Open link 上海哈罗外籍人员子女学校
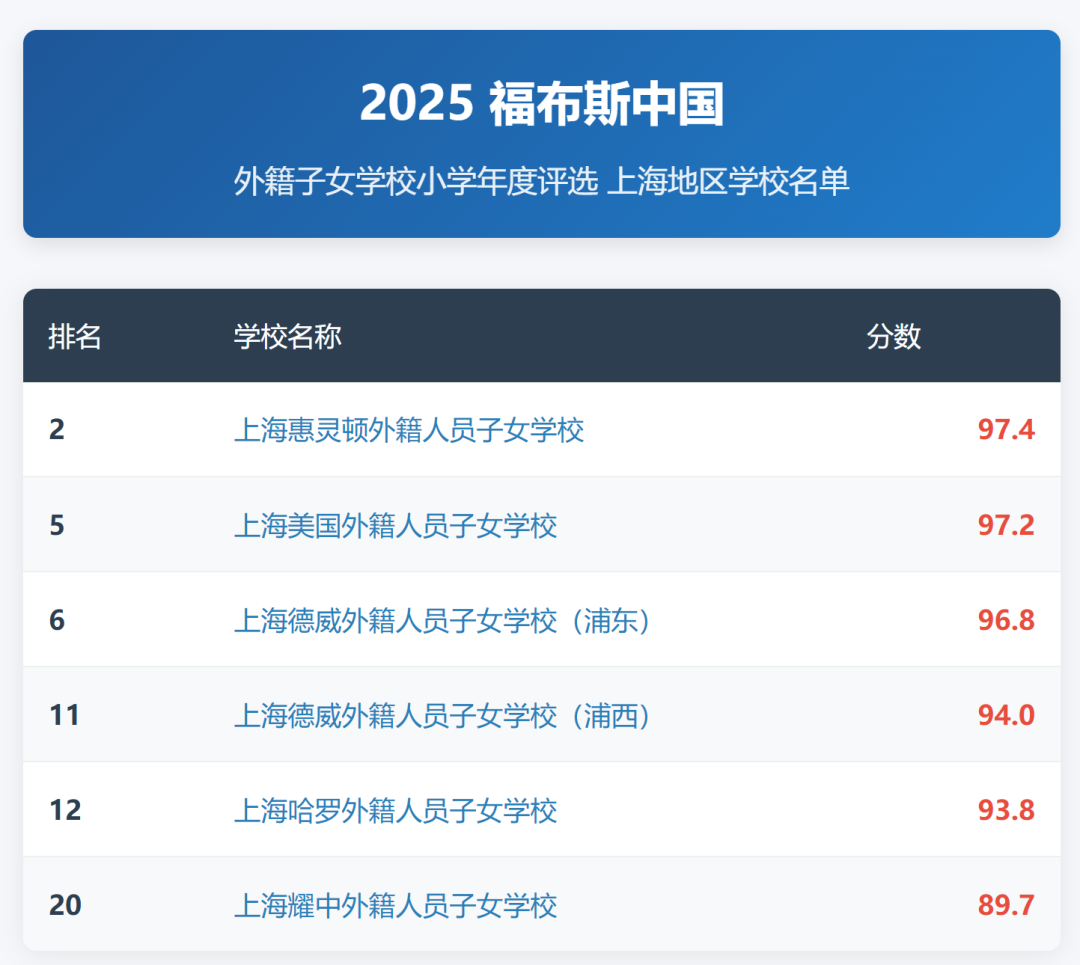This screenshot has height=965, width=1080. click(395, 811)
